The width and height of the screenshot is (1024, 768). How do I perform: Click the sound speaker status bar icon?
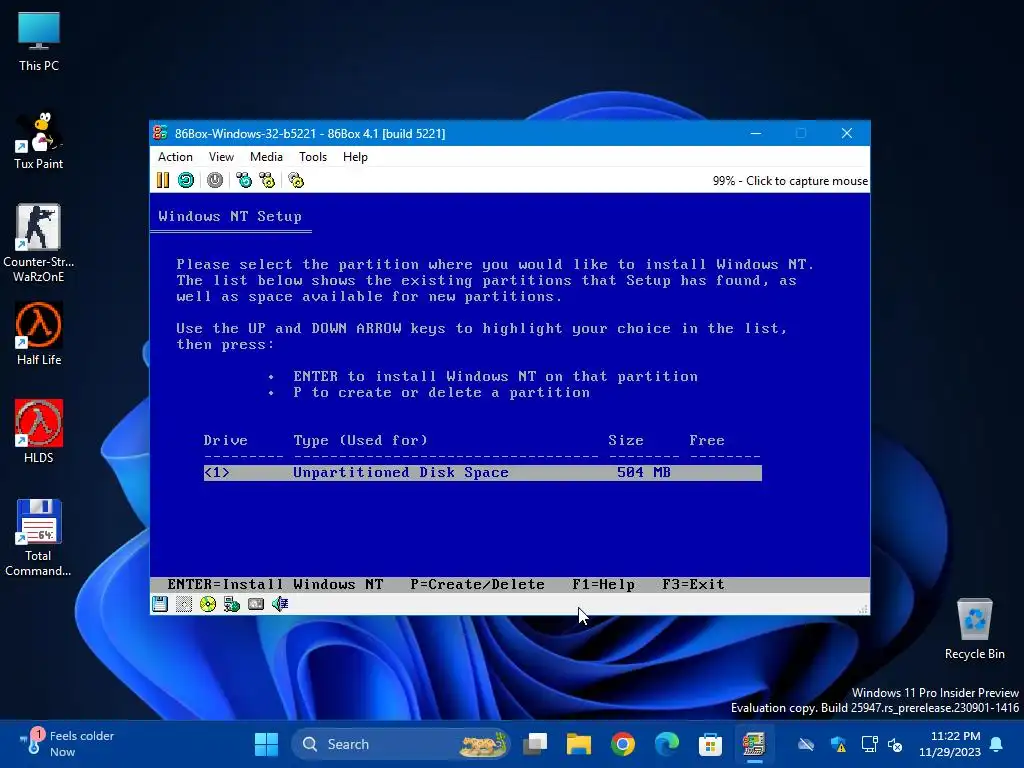[280, 604]
